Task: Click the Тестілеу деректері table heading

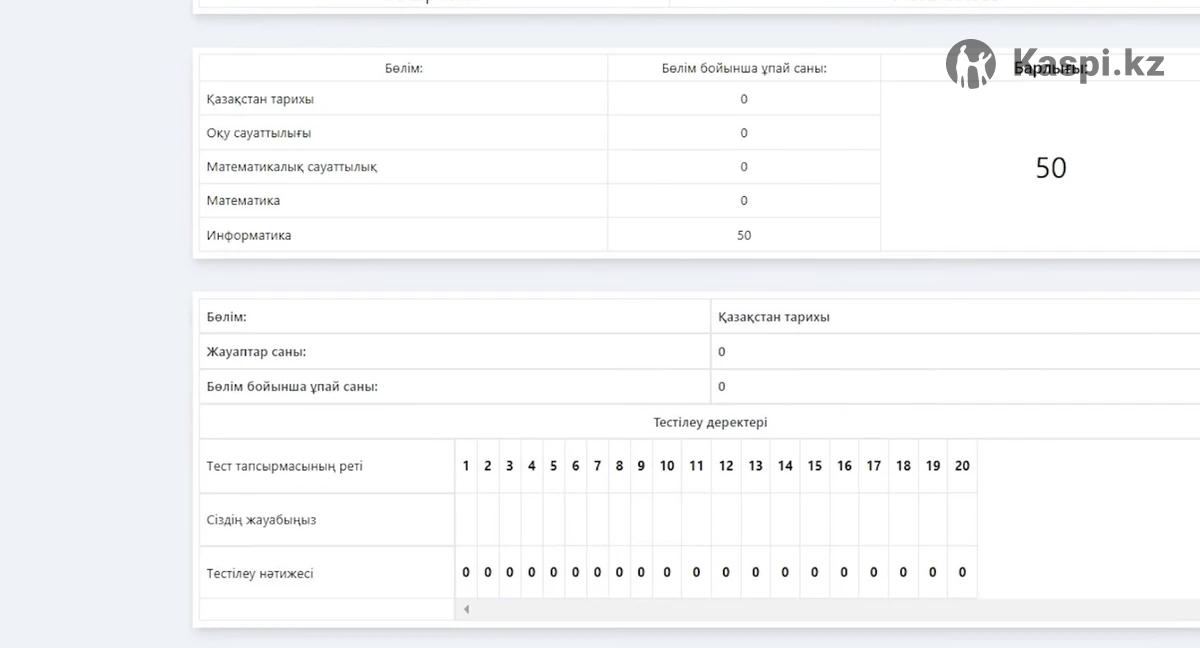Action: click(x=710, y=422)
